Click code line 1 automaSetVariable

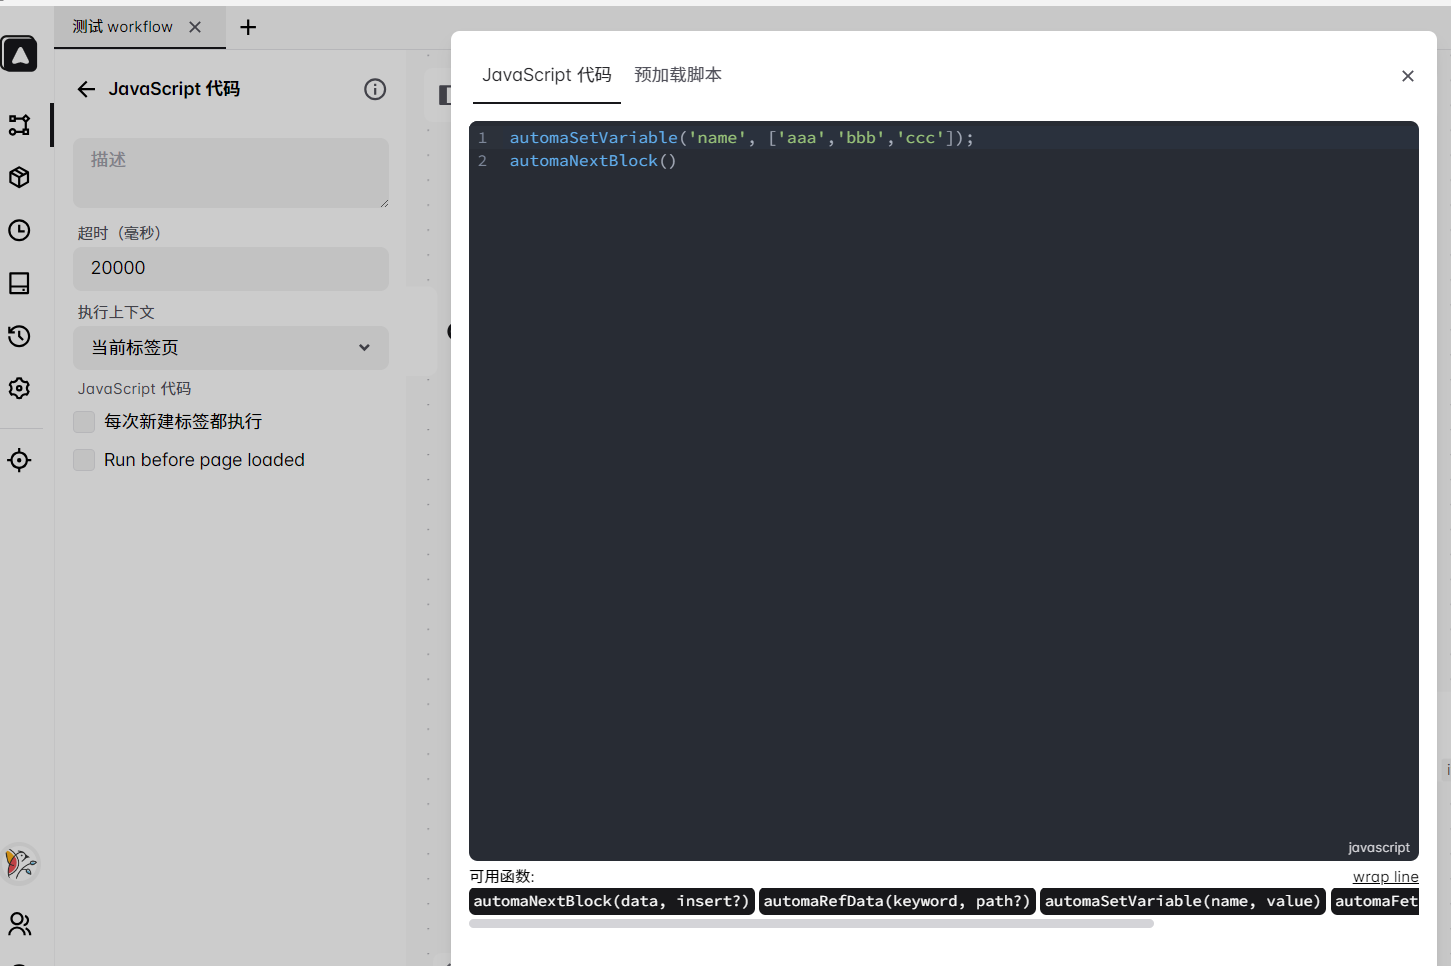pos(741,138)
